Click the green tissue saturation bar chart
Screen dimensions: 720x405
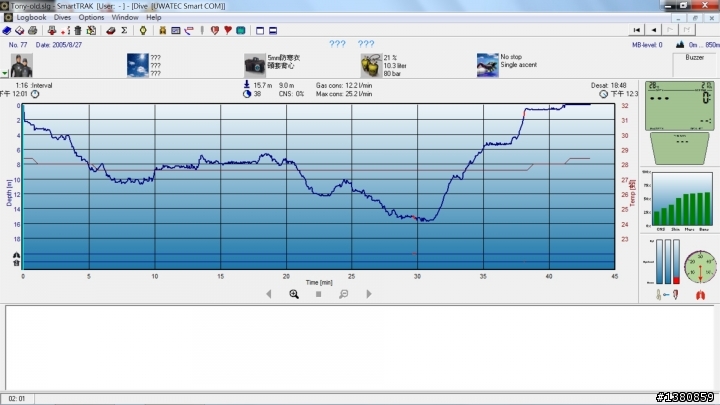click(x=682, y=199)
